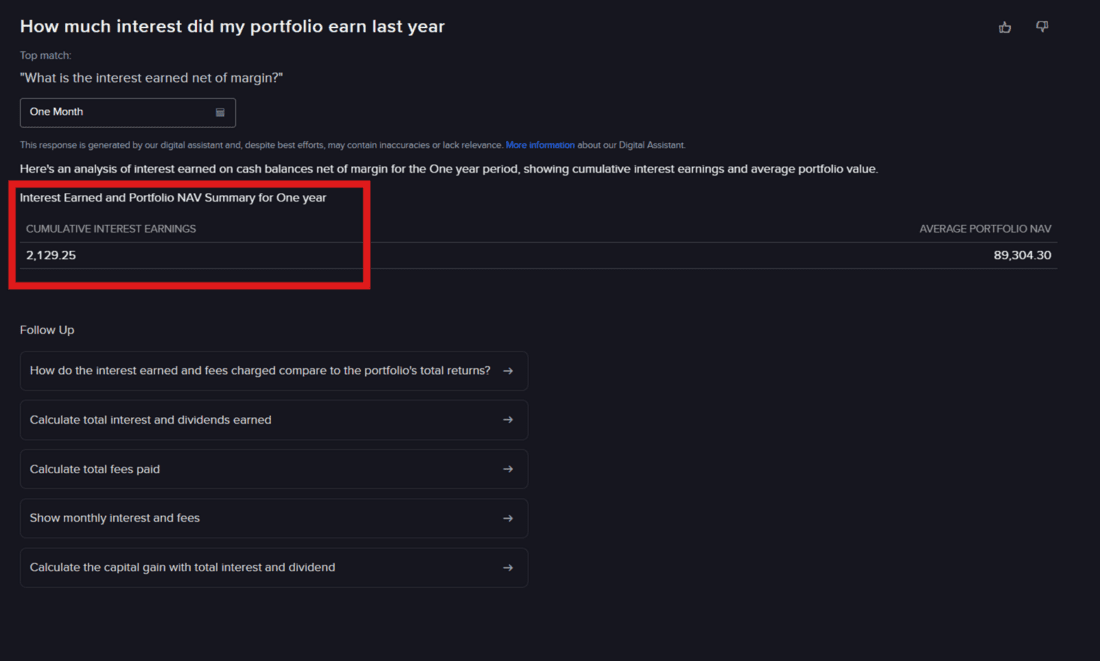The image size is (1100, 661).
Task: Select follow-up comparing interest and fees to returns
Action: coord(260,371)
